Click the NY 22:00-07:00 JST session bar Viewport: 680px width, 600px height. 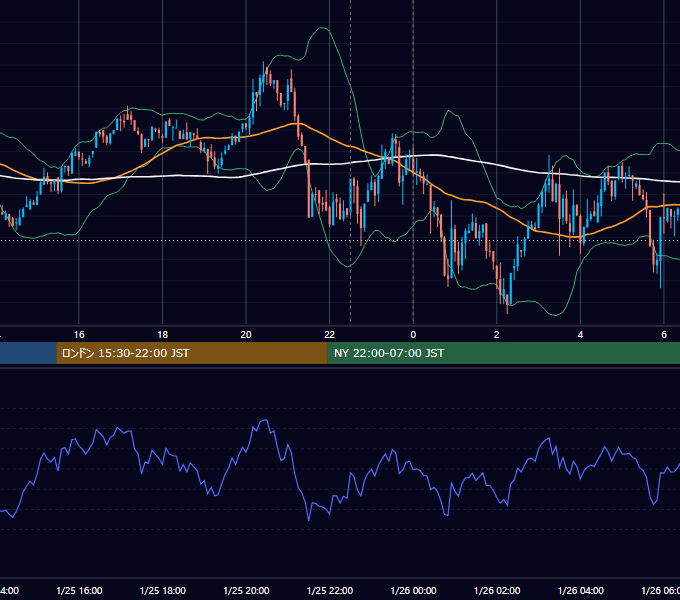(x=503, y=353)
